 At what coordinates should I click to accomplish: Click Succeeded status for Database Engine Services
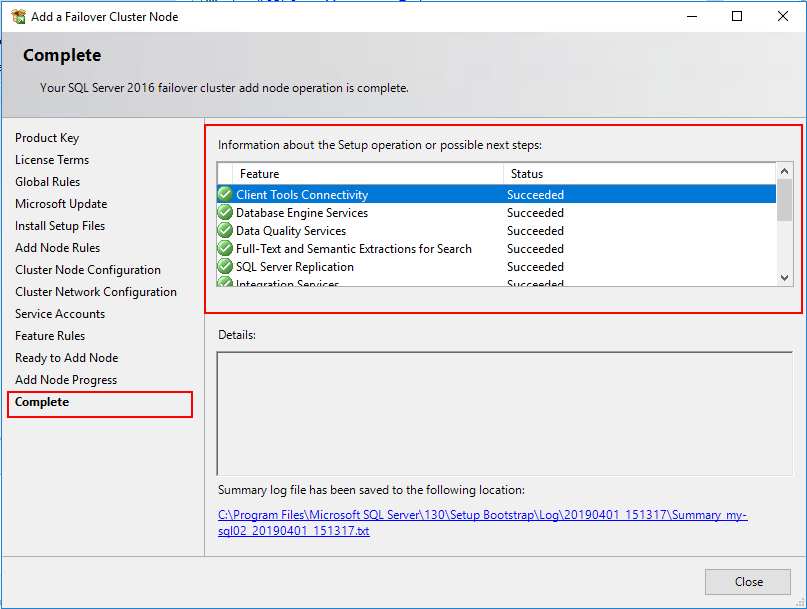click(x=535, y=213)
